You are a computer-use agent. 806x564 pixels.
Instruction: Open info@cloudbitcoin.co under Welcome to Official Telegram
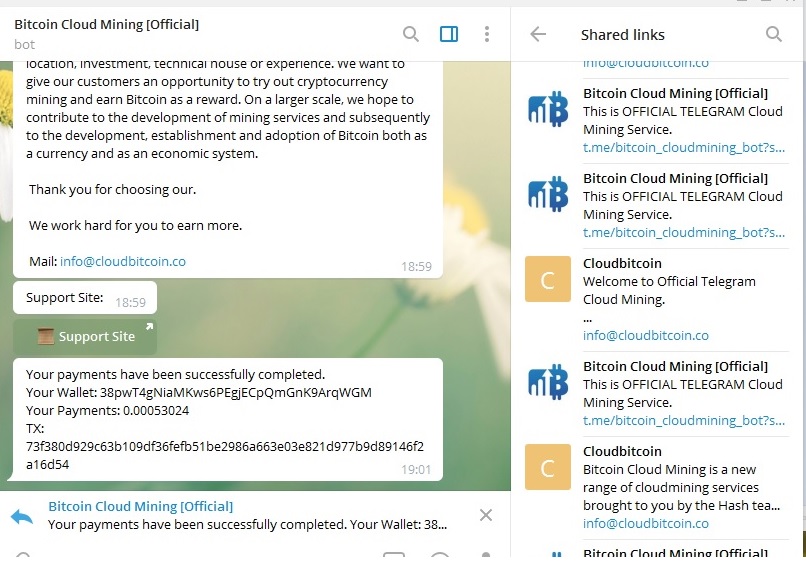(x=646, y=335)
